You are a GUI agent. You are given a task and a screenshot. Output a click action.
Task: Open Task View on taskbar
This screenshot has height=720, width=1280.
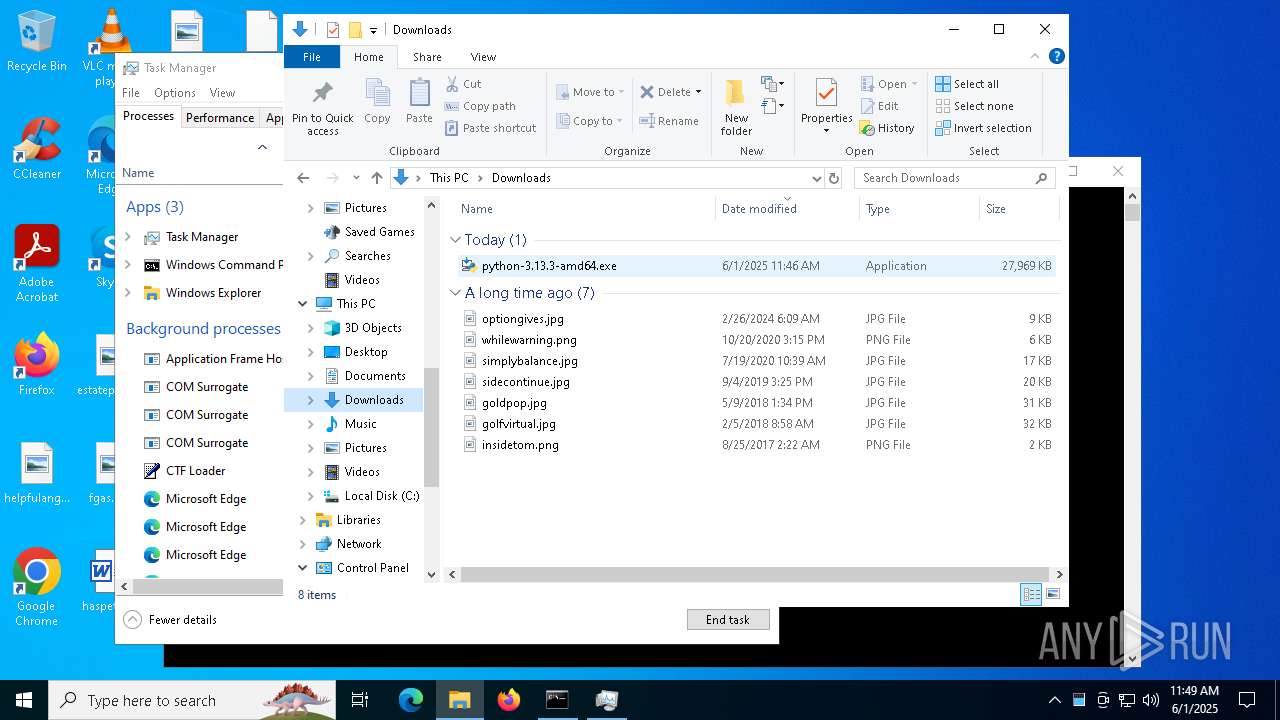pos(361,700)
